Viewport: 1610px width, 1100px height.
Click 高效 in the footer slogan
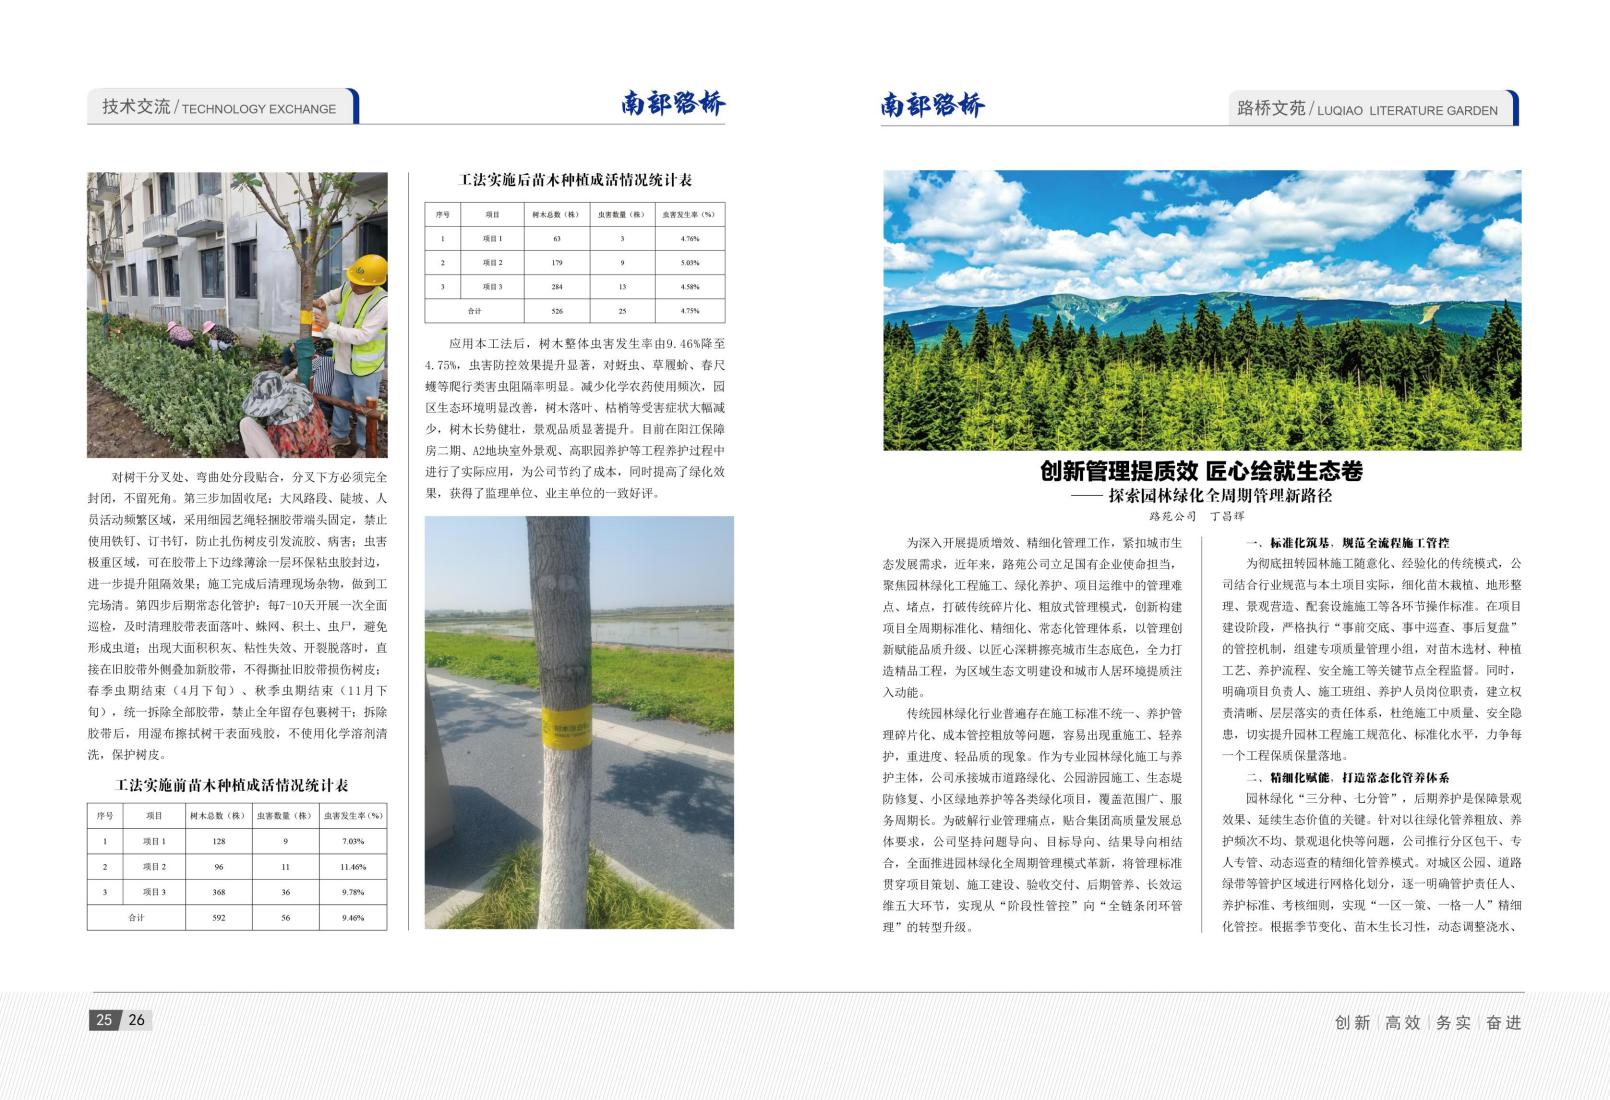coord(1402,1022)
